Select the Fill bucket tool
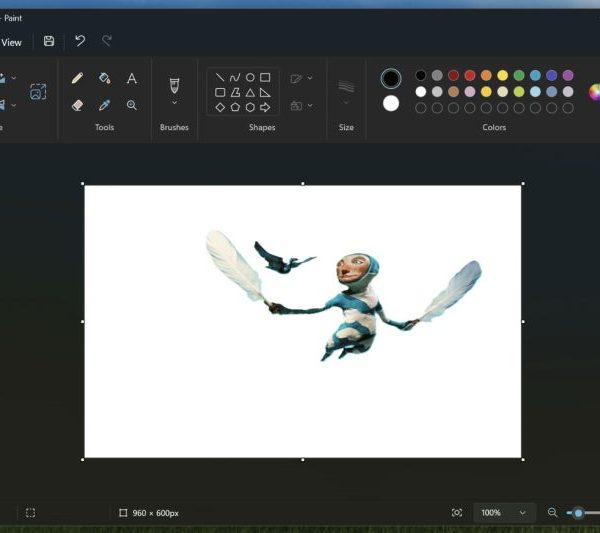Screen dimensions: 600x533 [x=104, y=78]
